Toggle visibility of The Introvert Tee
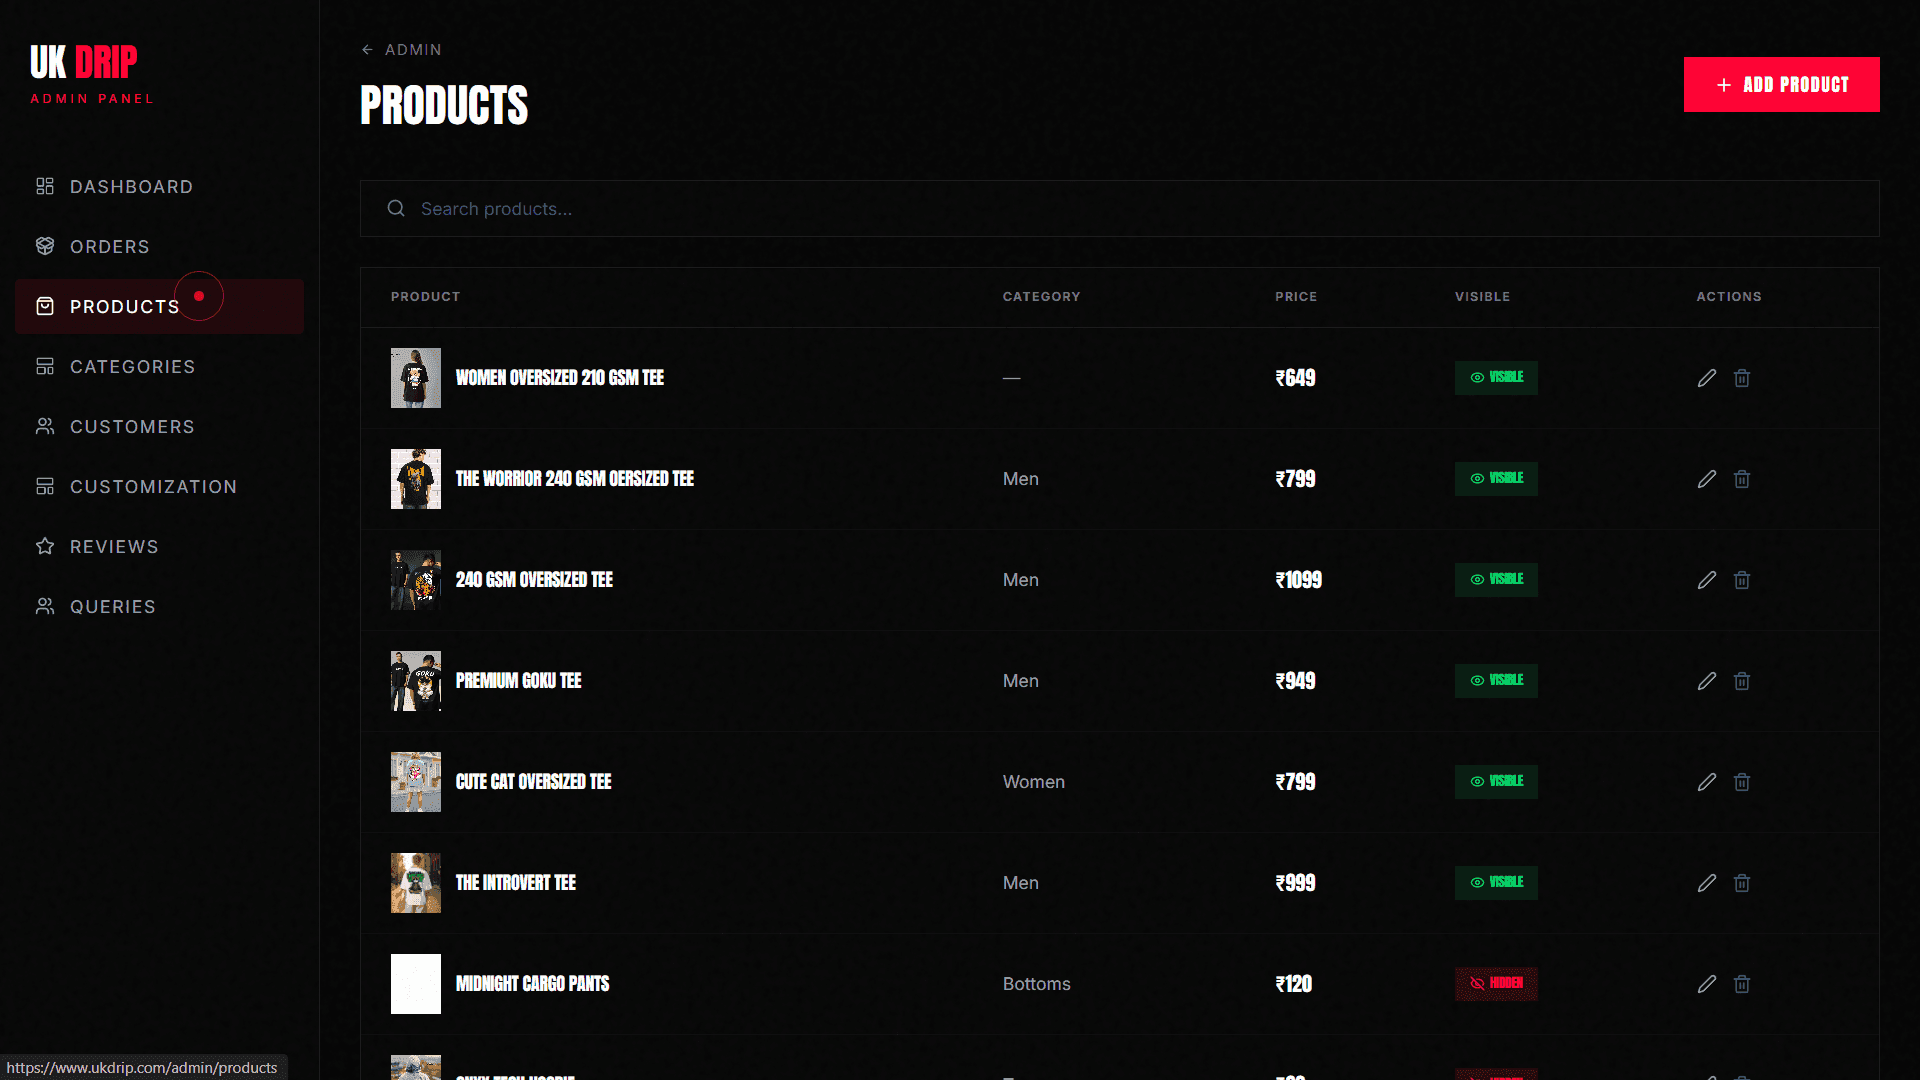This screenshot has height=1080, width=1920. [x=1496, y=883]
